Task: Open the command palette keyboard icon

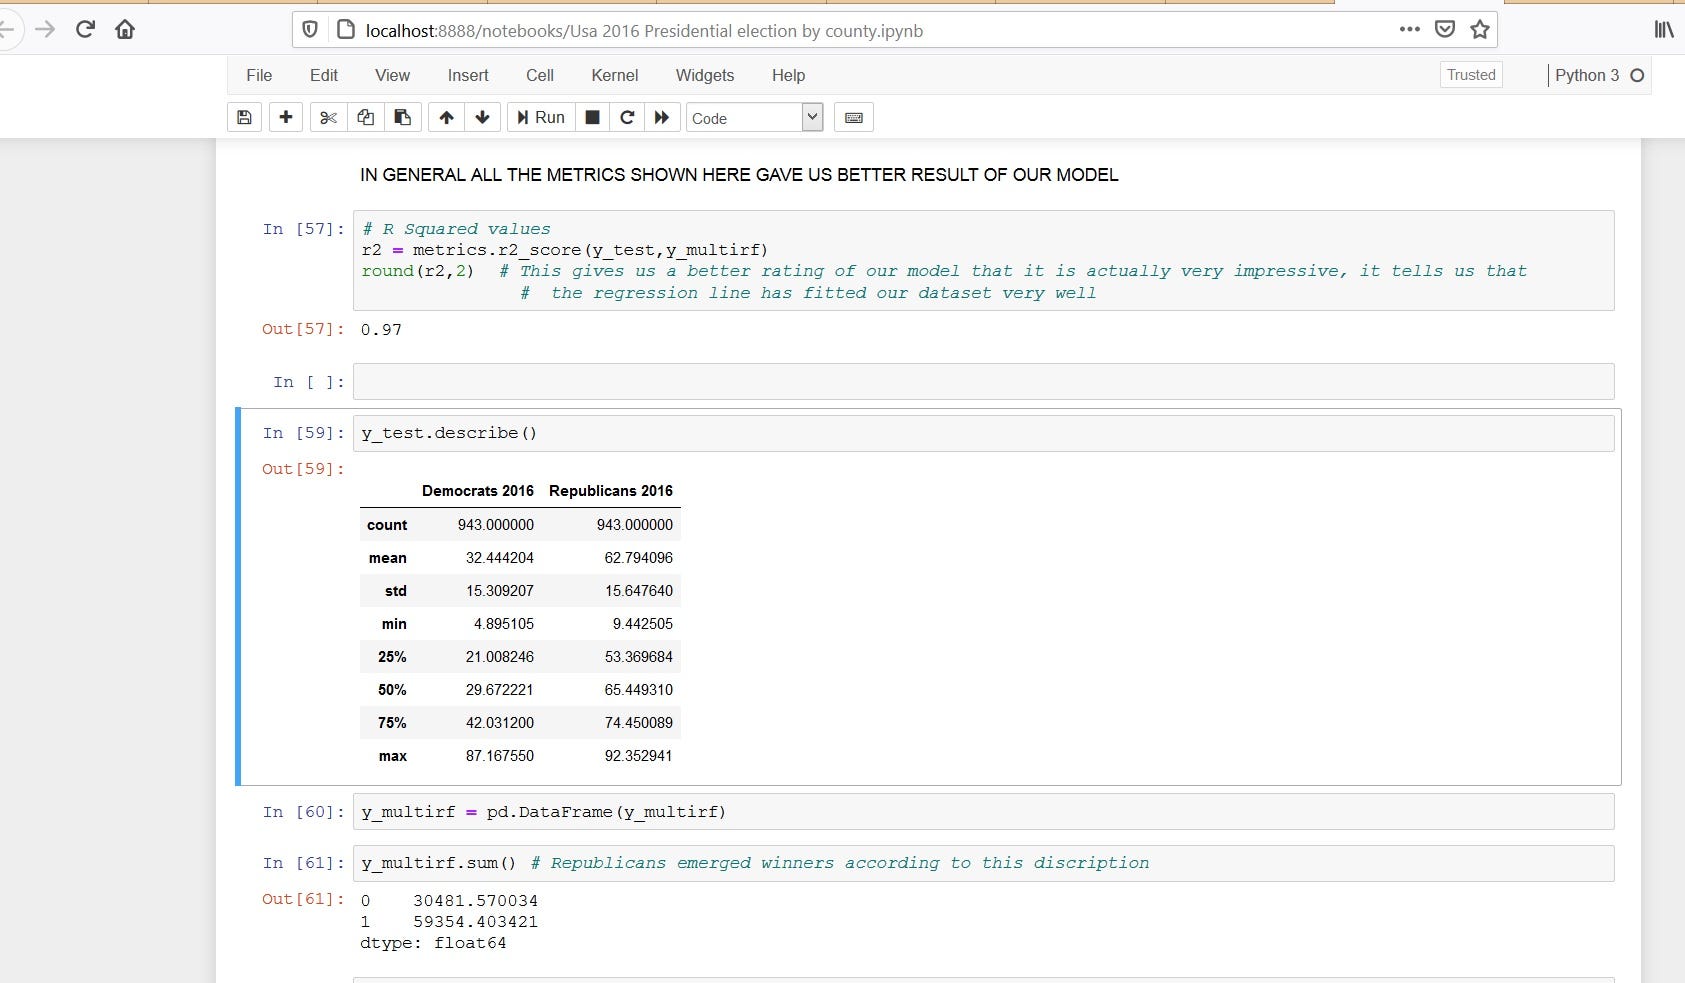Action: [x=854, y=117]
